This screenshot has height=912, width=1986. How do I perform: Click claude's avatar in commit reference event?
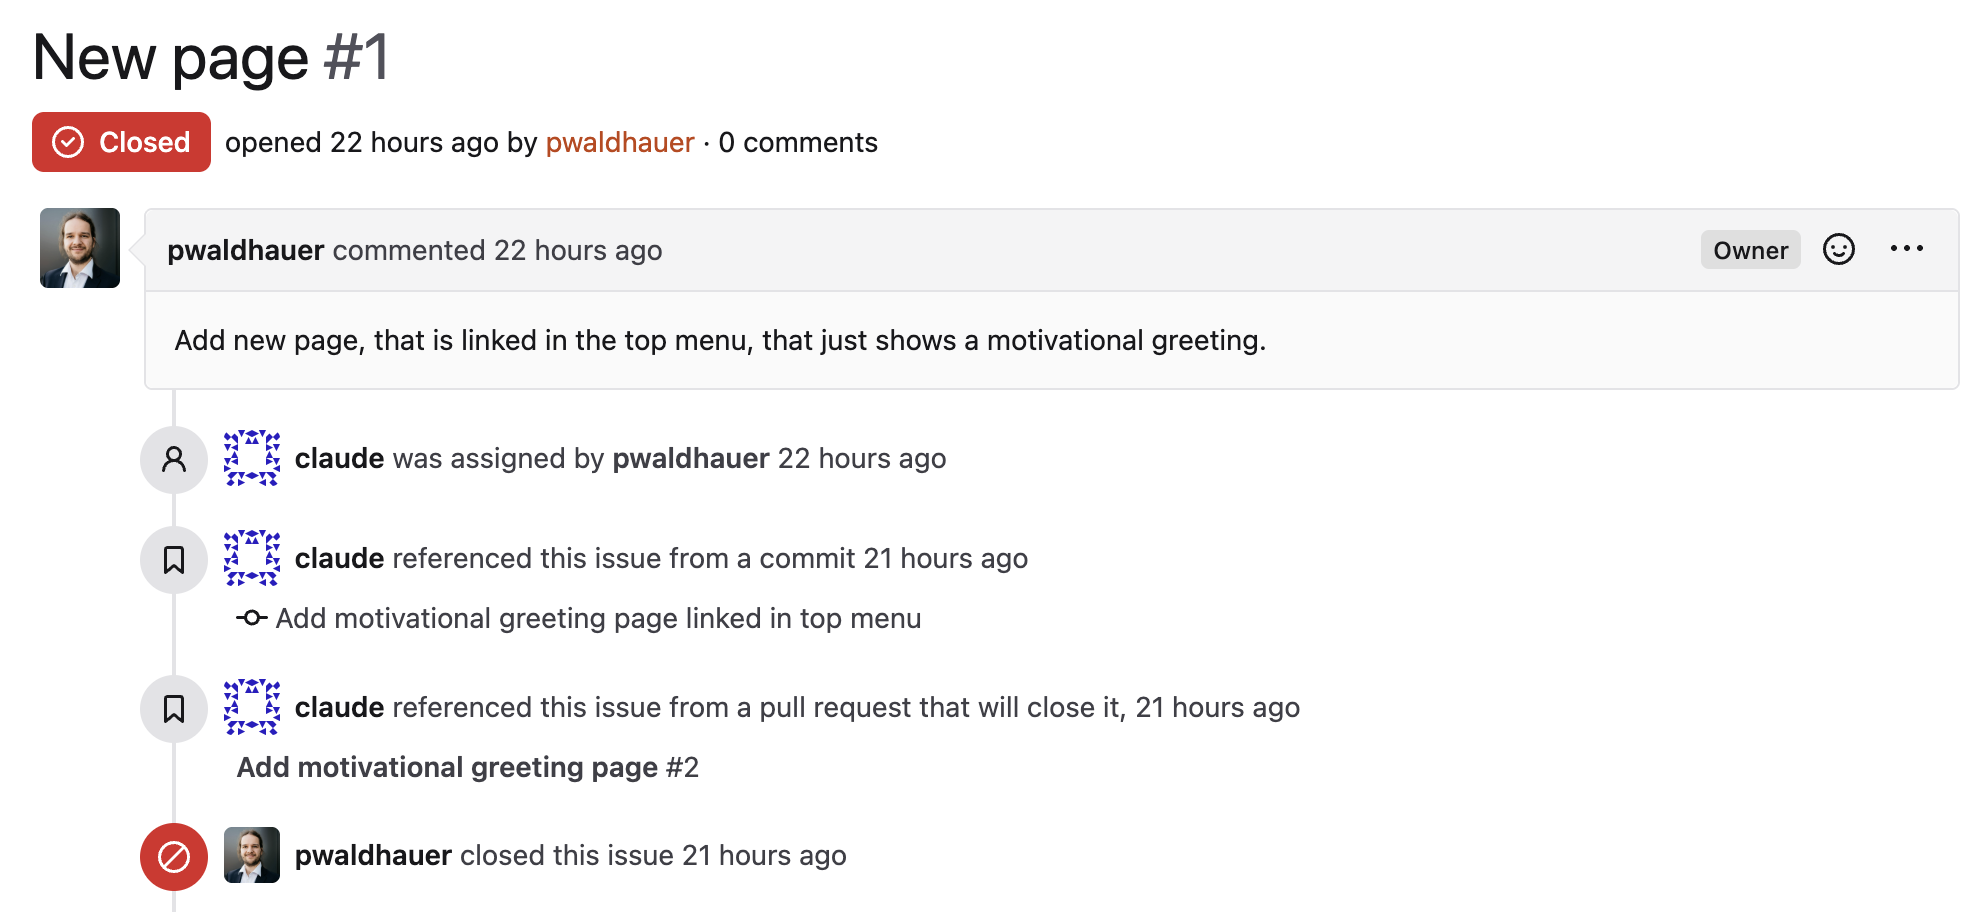coord(252,558)
